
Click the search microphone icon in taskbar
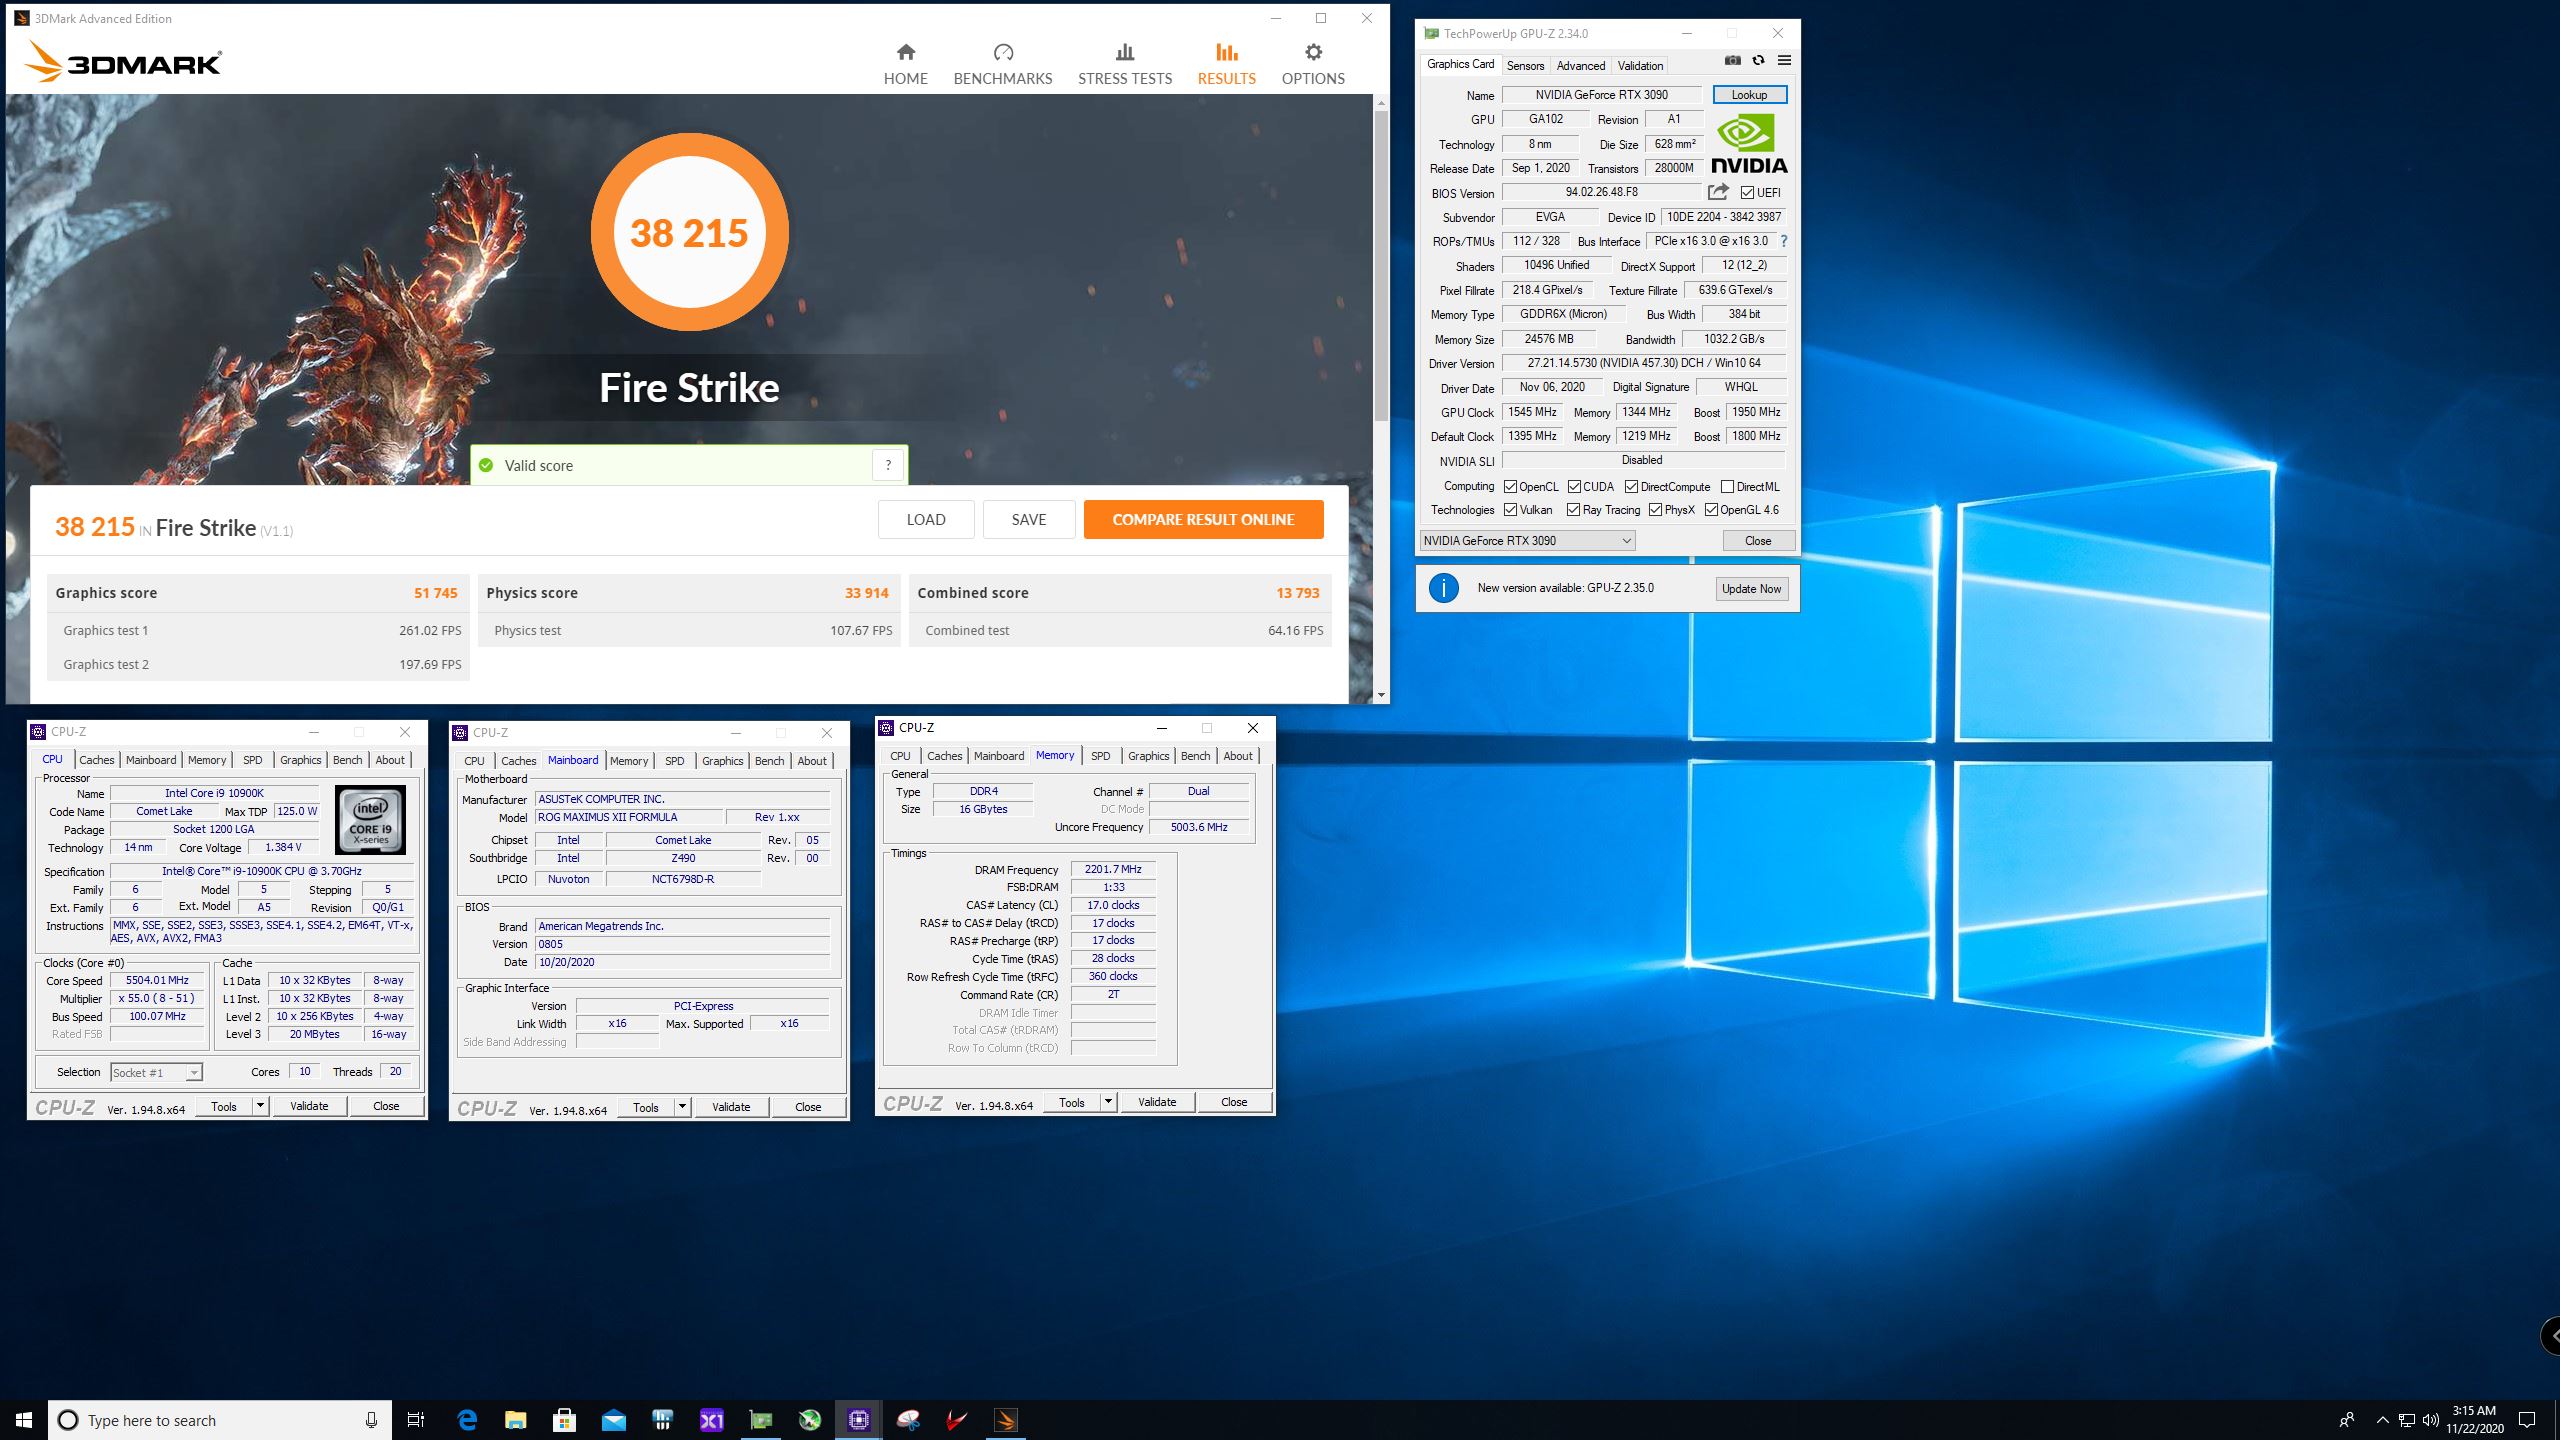pyautogui.click(x=371, y=1420)
